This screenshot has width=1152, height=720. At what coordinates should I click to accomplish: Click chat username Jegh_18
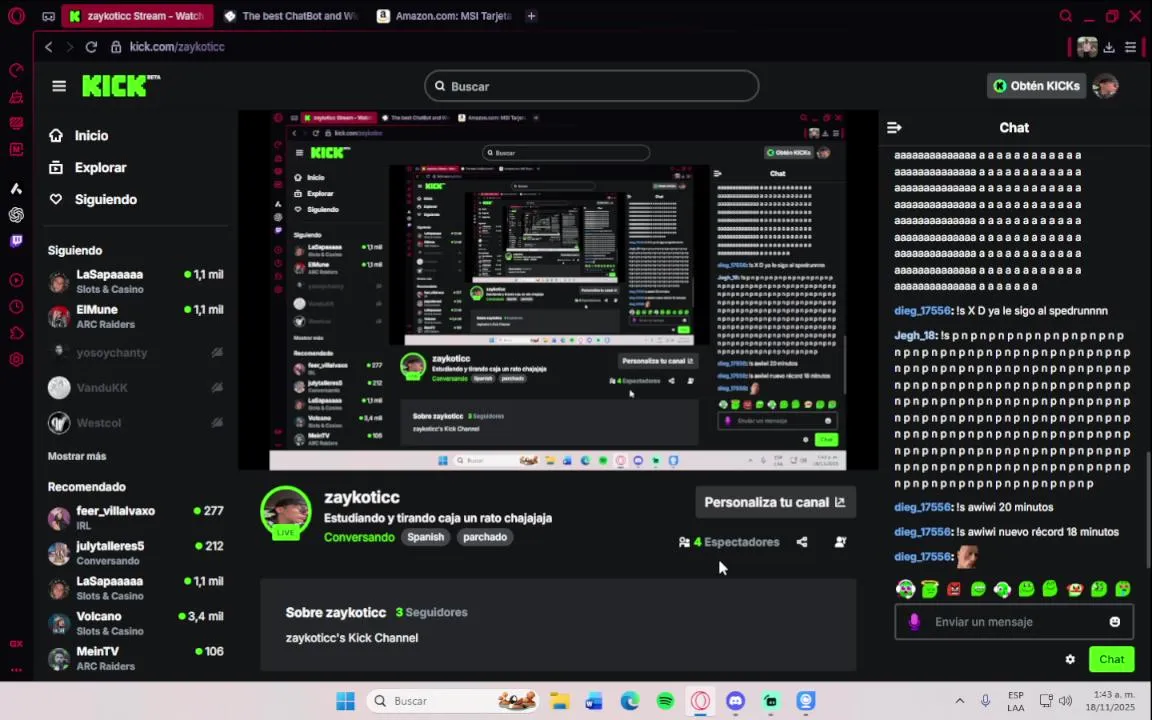tap(915, 336)
